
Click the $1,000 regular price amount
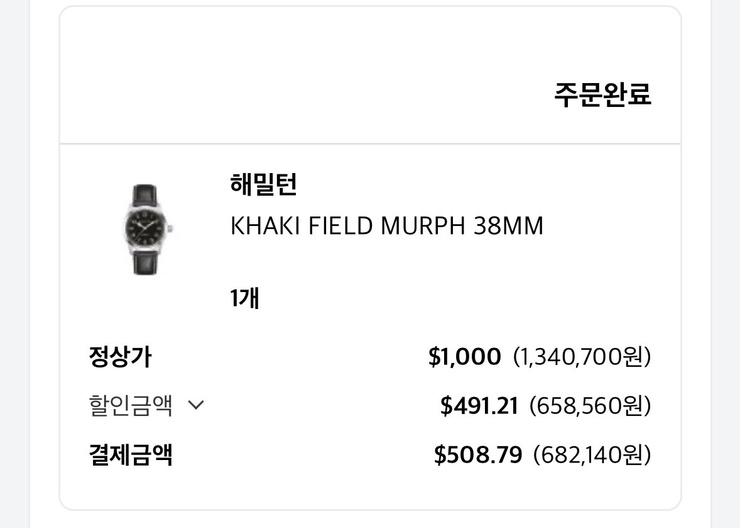click(464, 357)
